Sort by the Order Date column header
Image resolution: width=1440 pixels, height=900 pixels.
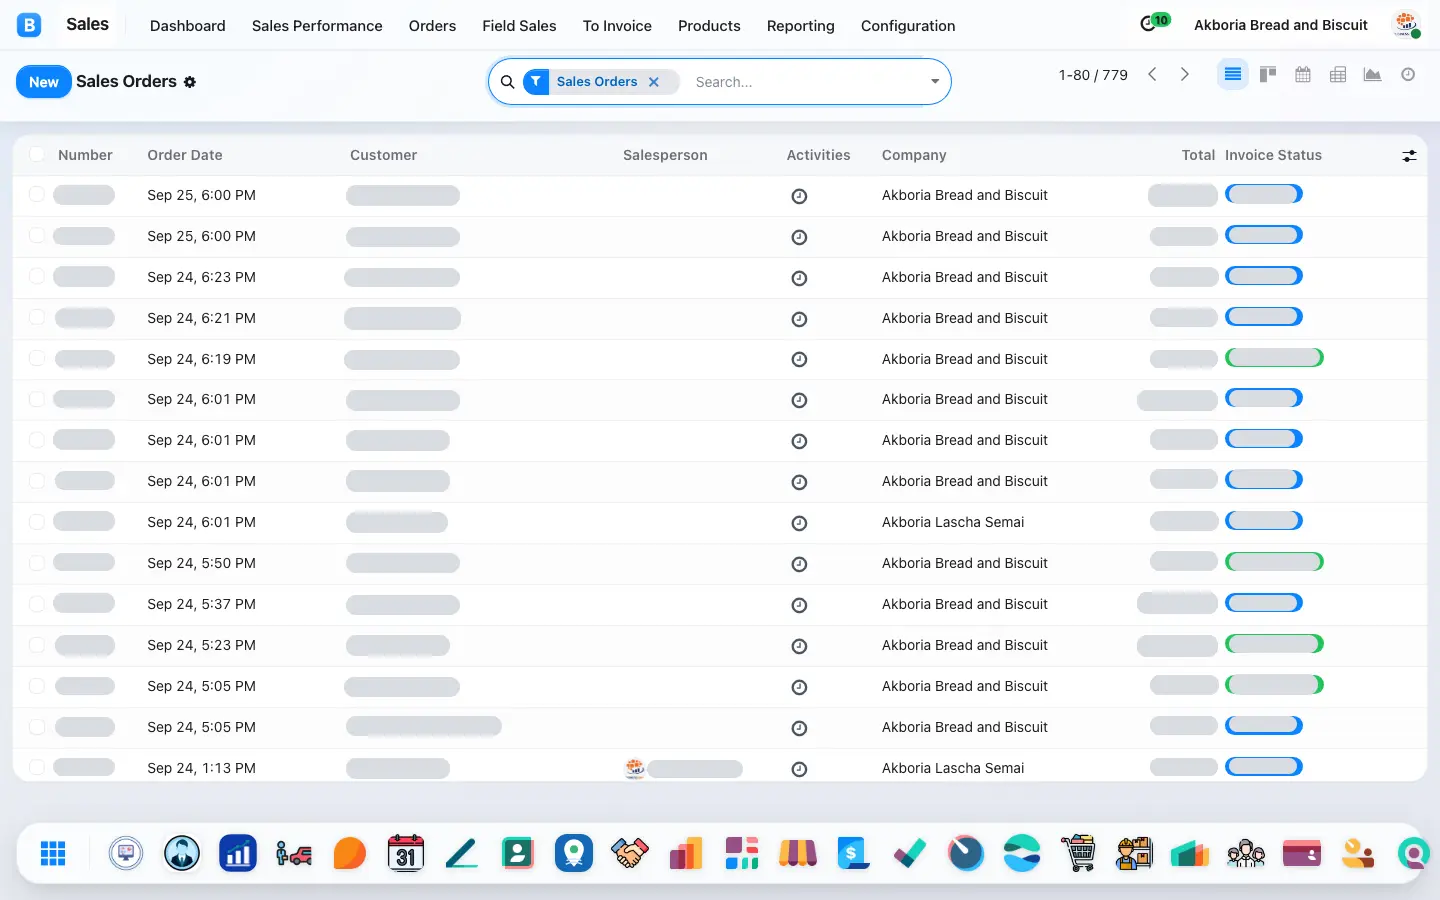tap(185, 155)
